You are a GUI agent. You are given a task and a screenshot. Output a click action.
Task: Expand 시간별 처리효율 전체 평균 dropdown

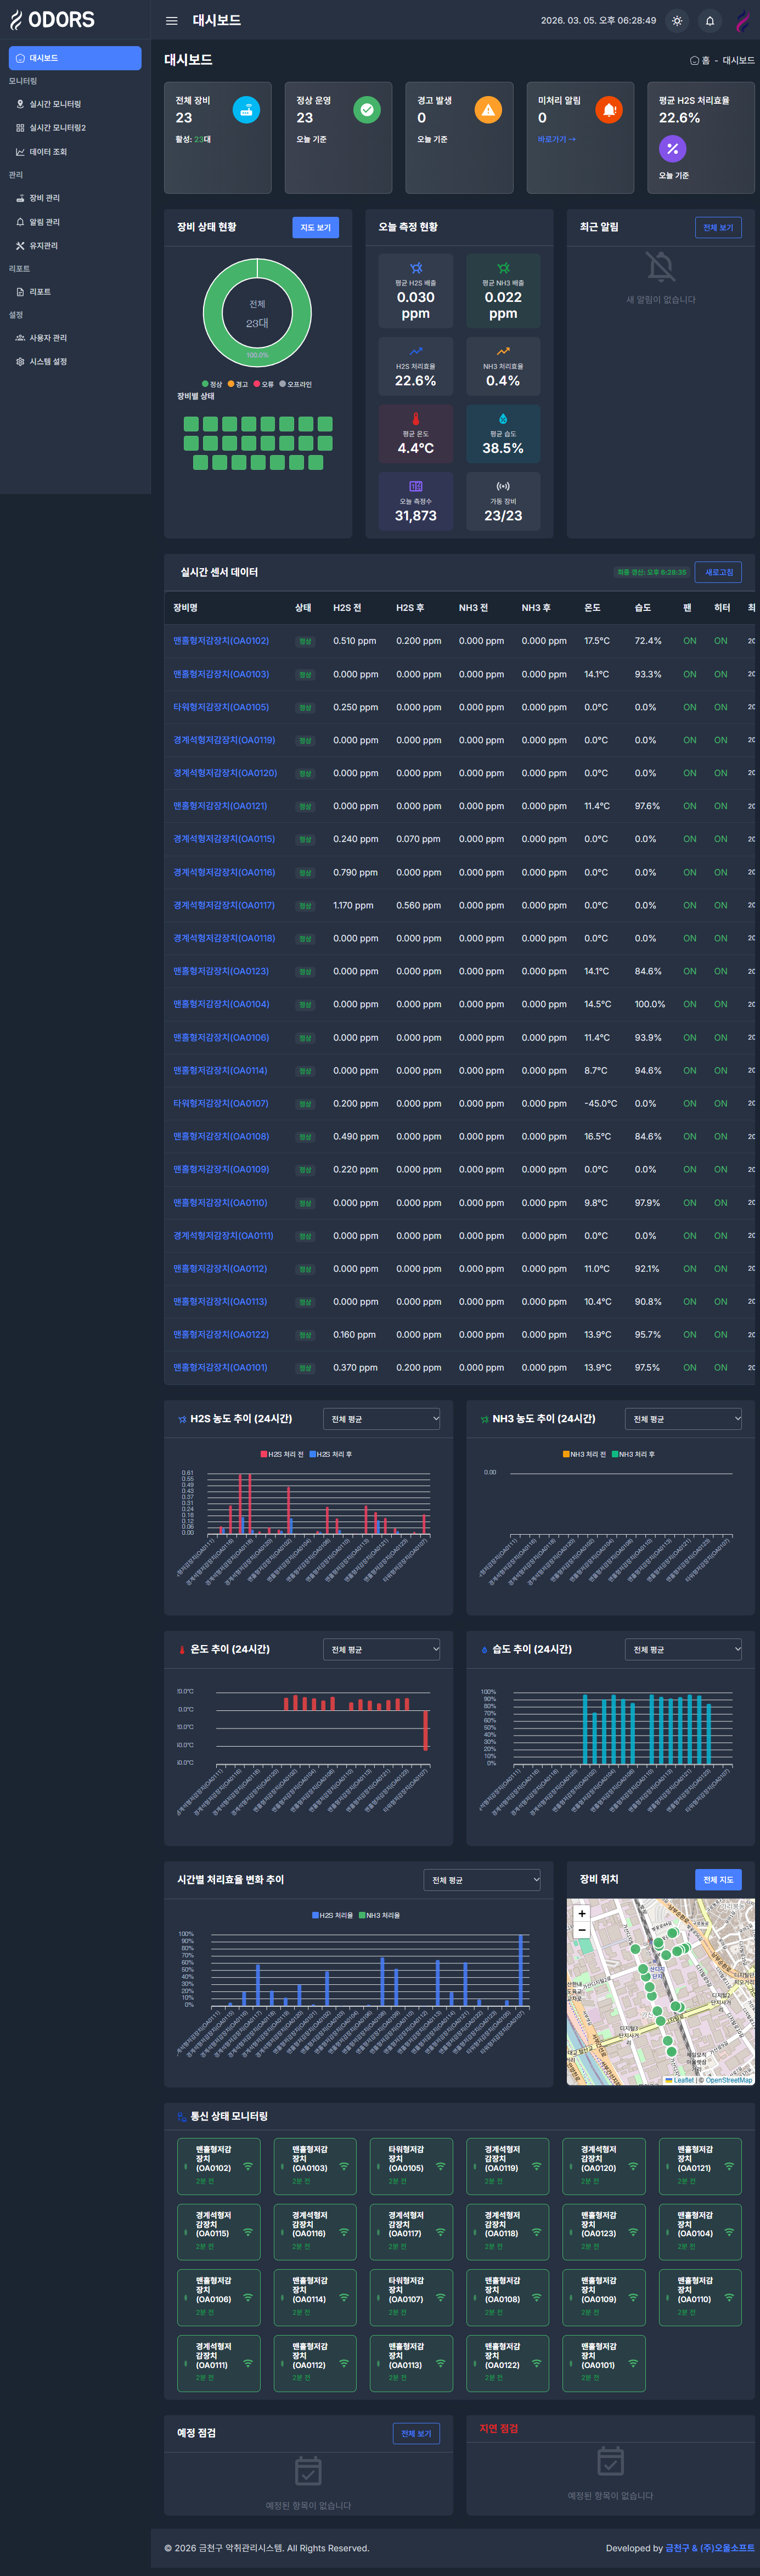(482, 1880)
